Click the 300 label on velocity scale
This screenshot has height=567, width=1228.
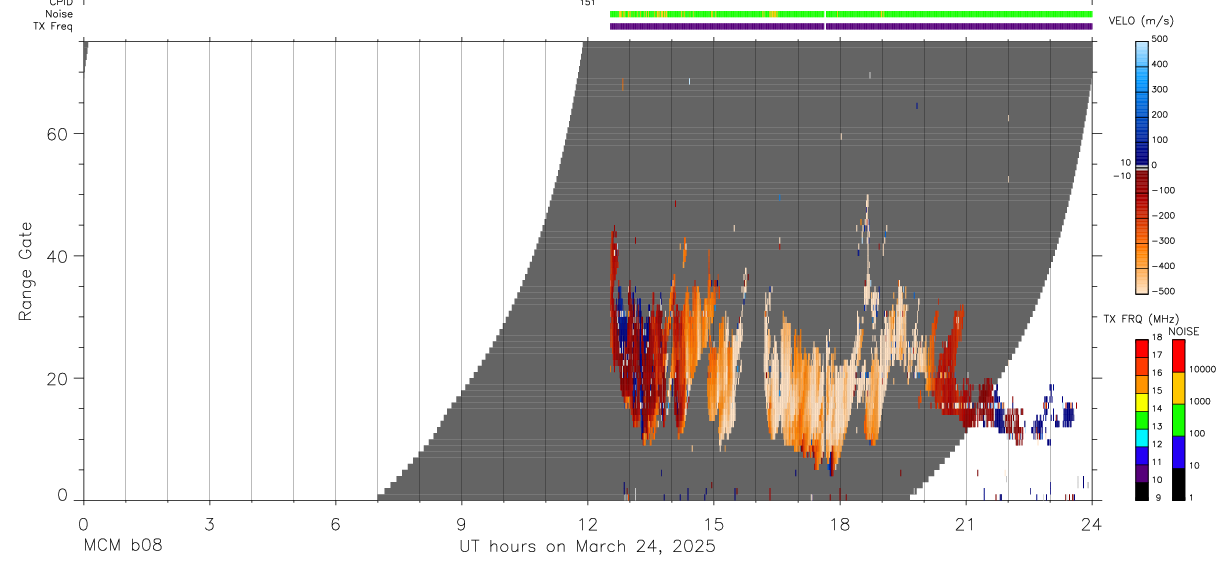click(x=1161, y=90)
